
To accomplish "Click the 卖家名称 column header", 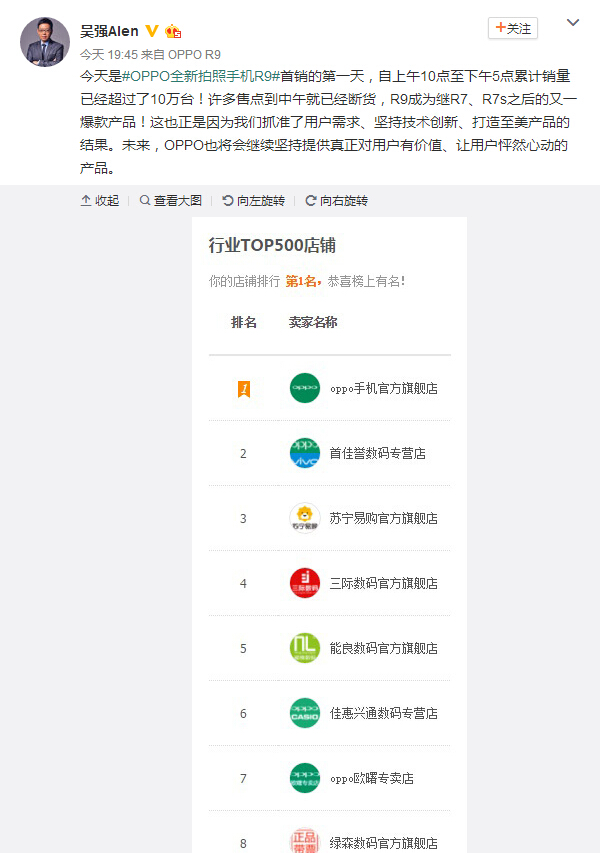I will [x=313, y=322].
